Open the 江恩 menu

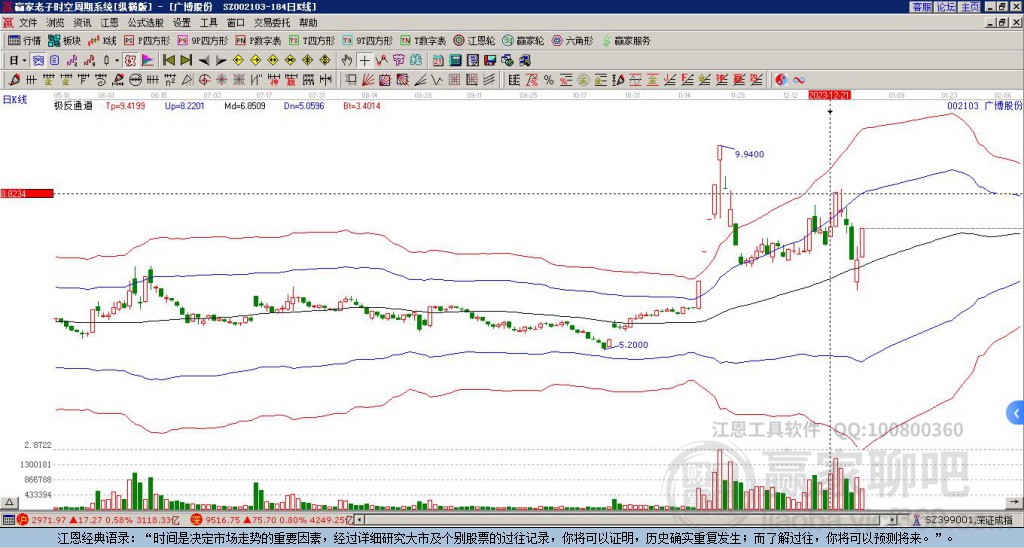pos(109,23)
